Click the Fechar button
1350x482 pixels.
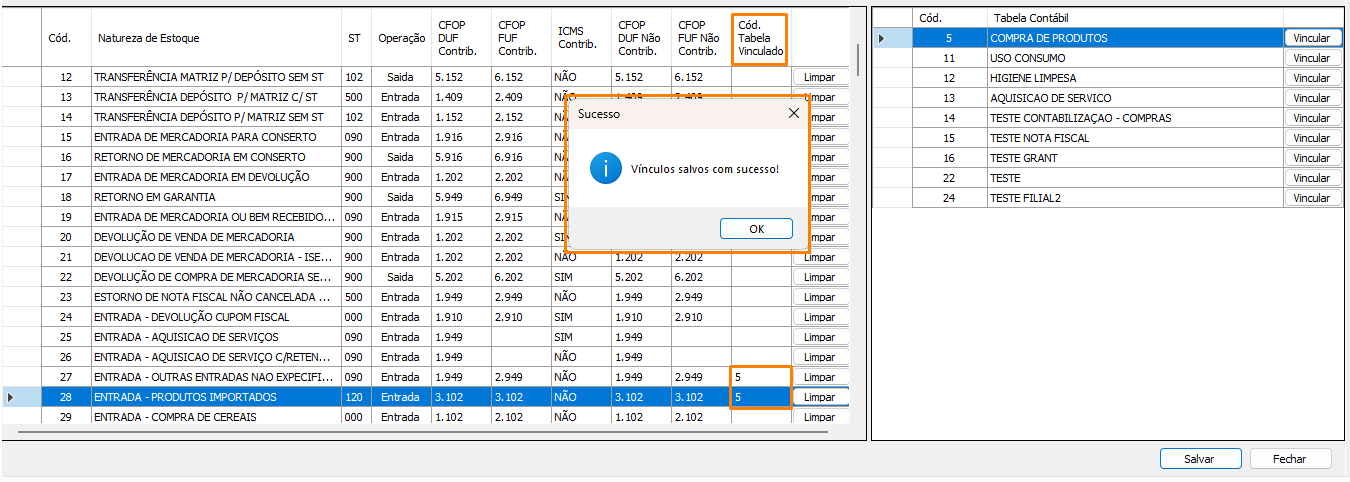1290,459
